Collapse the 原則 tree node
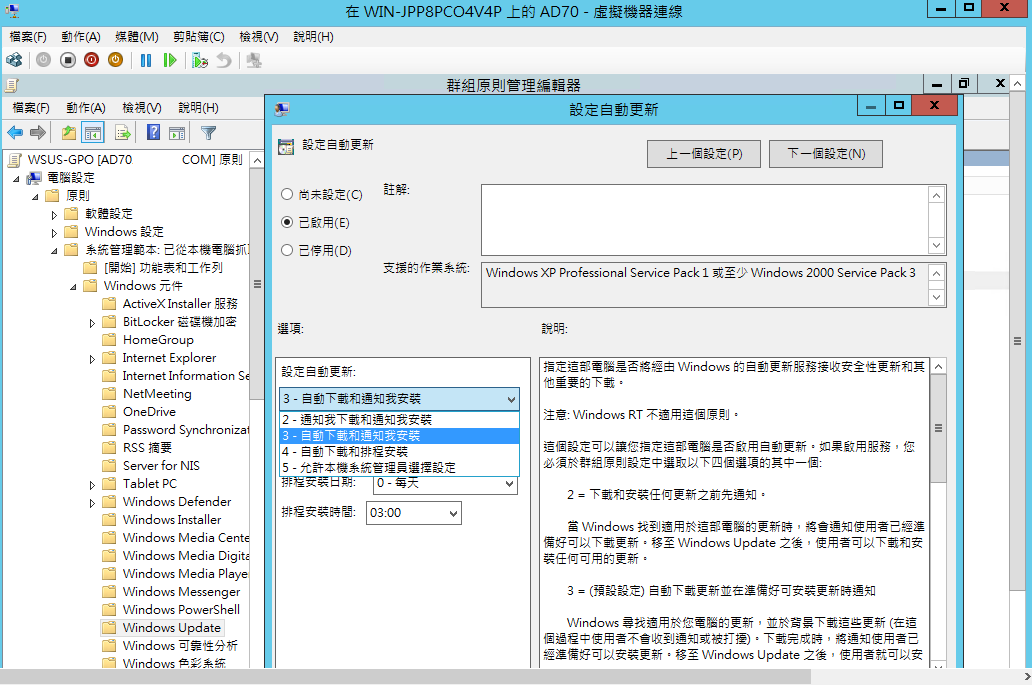Image resolution: width=1032 pixels, height=685 pixels. click(x=36, y=196)
